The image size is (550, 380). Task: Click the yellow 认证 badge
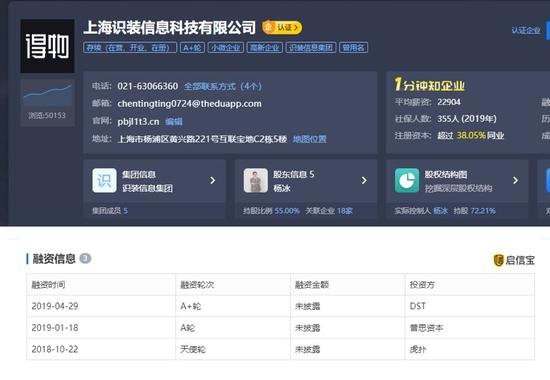pyautogui.click(x=282, y=27)
